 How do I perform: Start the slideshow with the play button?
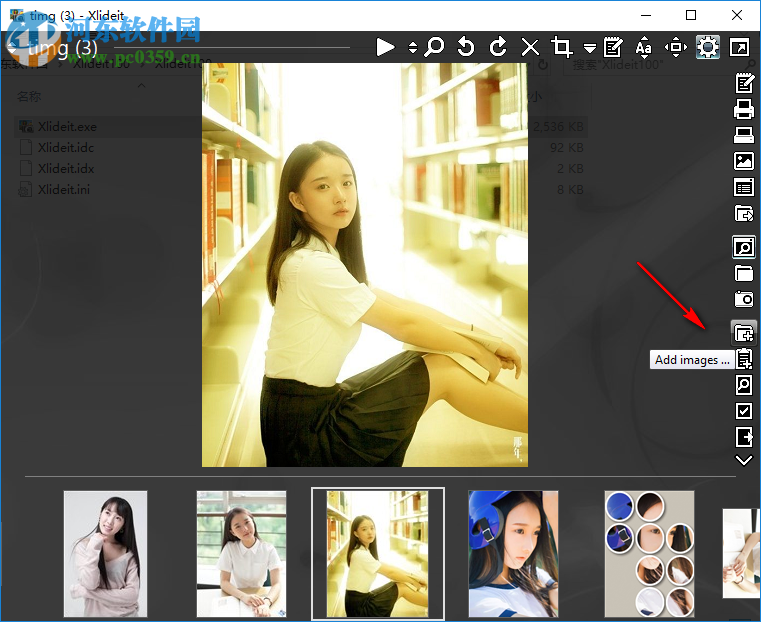[x=385, y=47]
